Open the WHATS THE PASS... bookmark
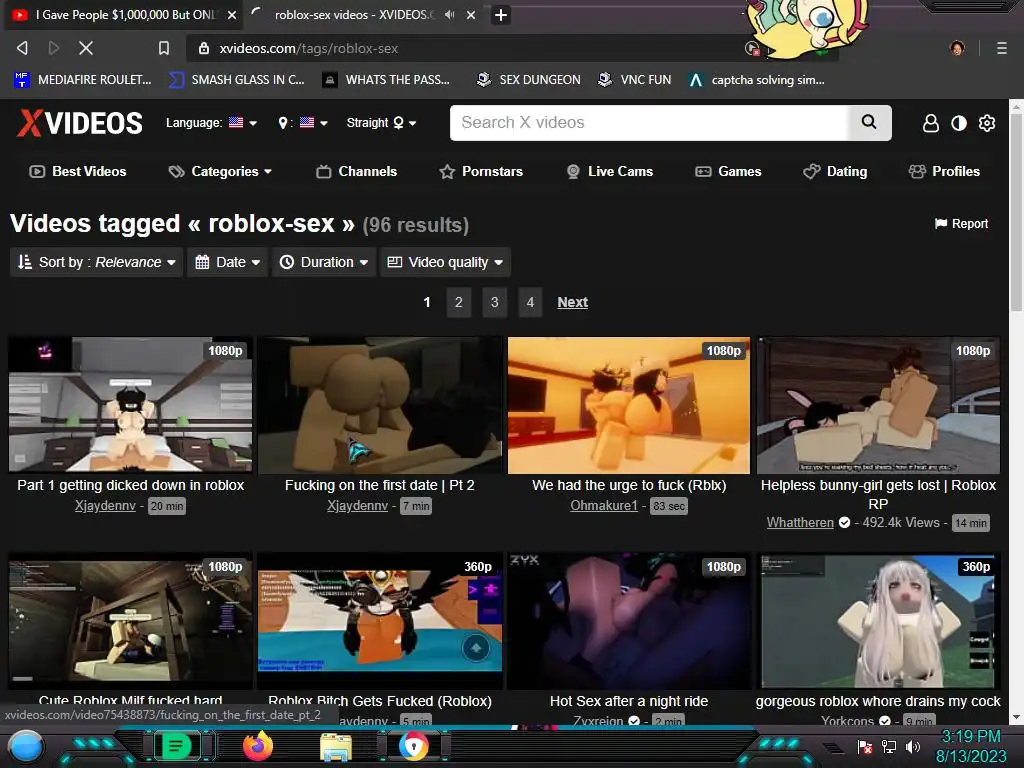Viewport: 1024px width, 768px height. [x=387, y=80]
